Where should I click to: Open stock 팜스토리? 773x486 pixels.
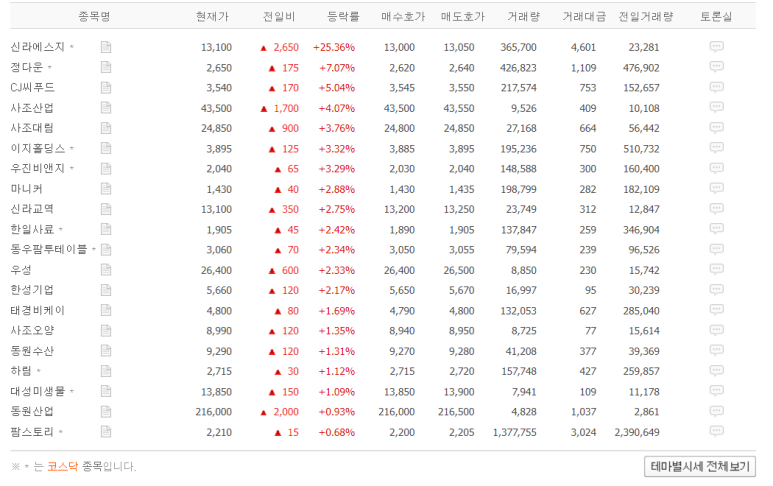click(32, 432)
